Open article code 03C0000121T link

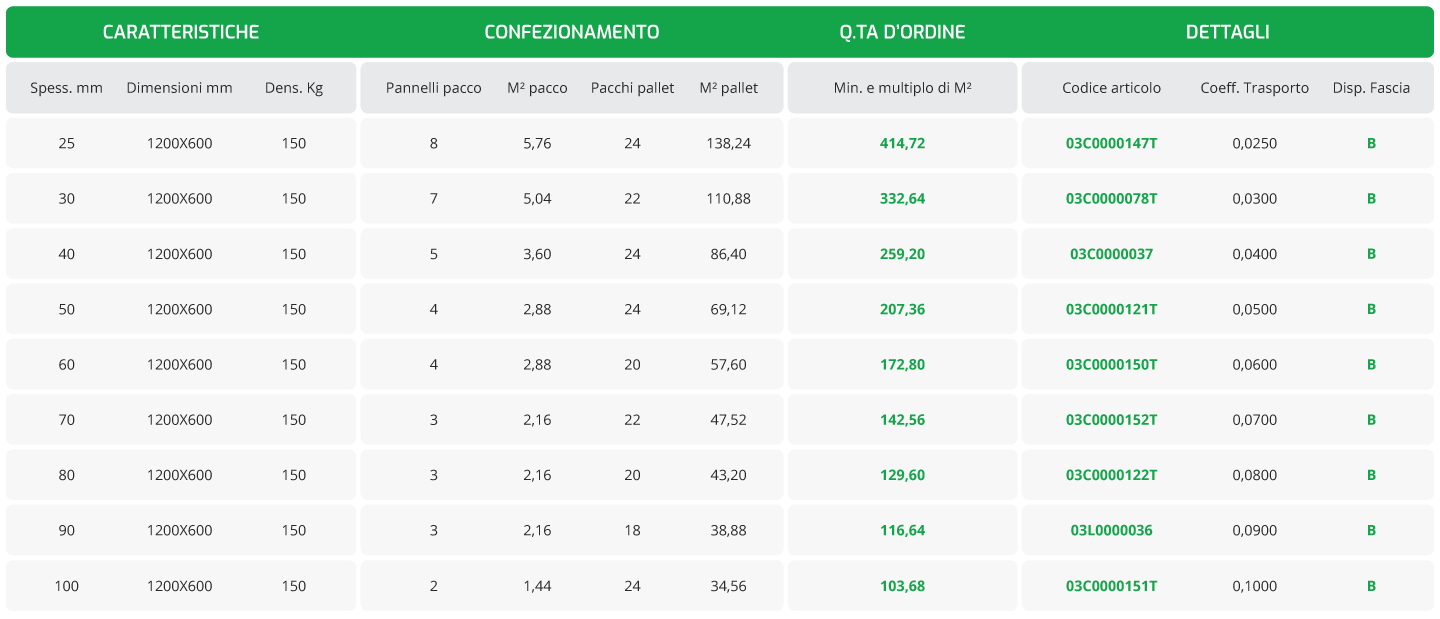[1111, 309]
